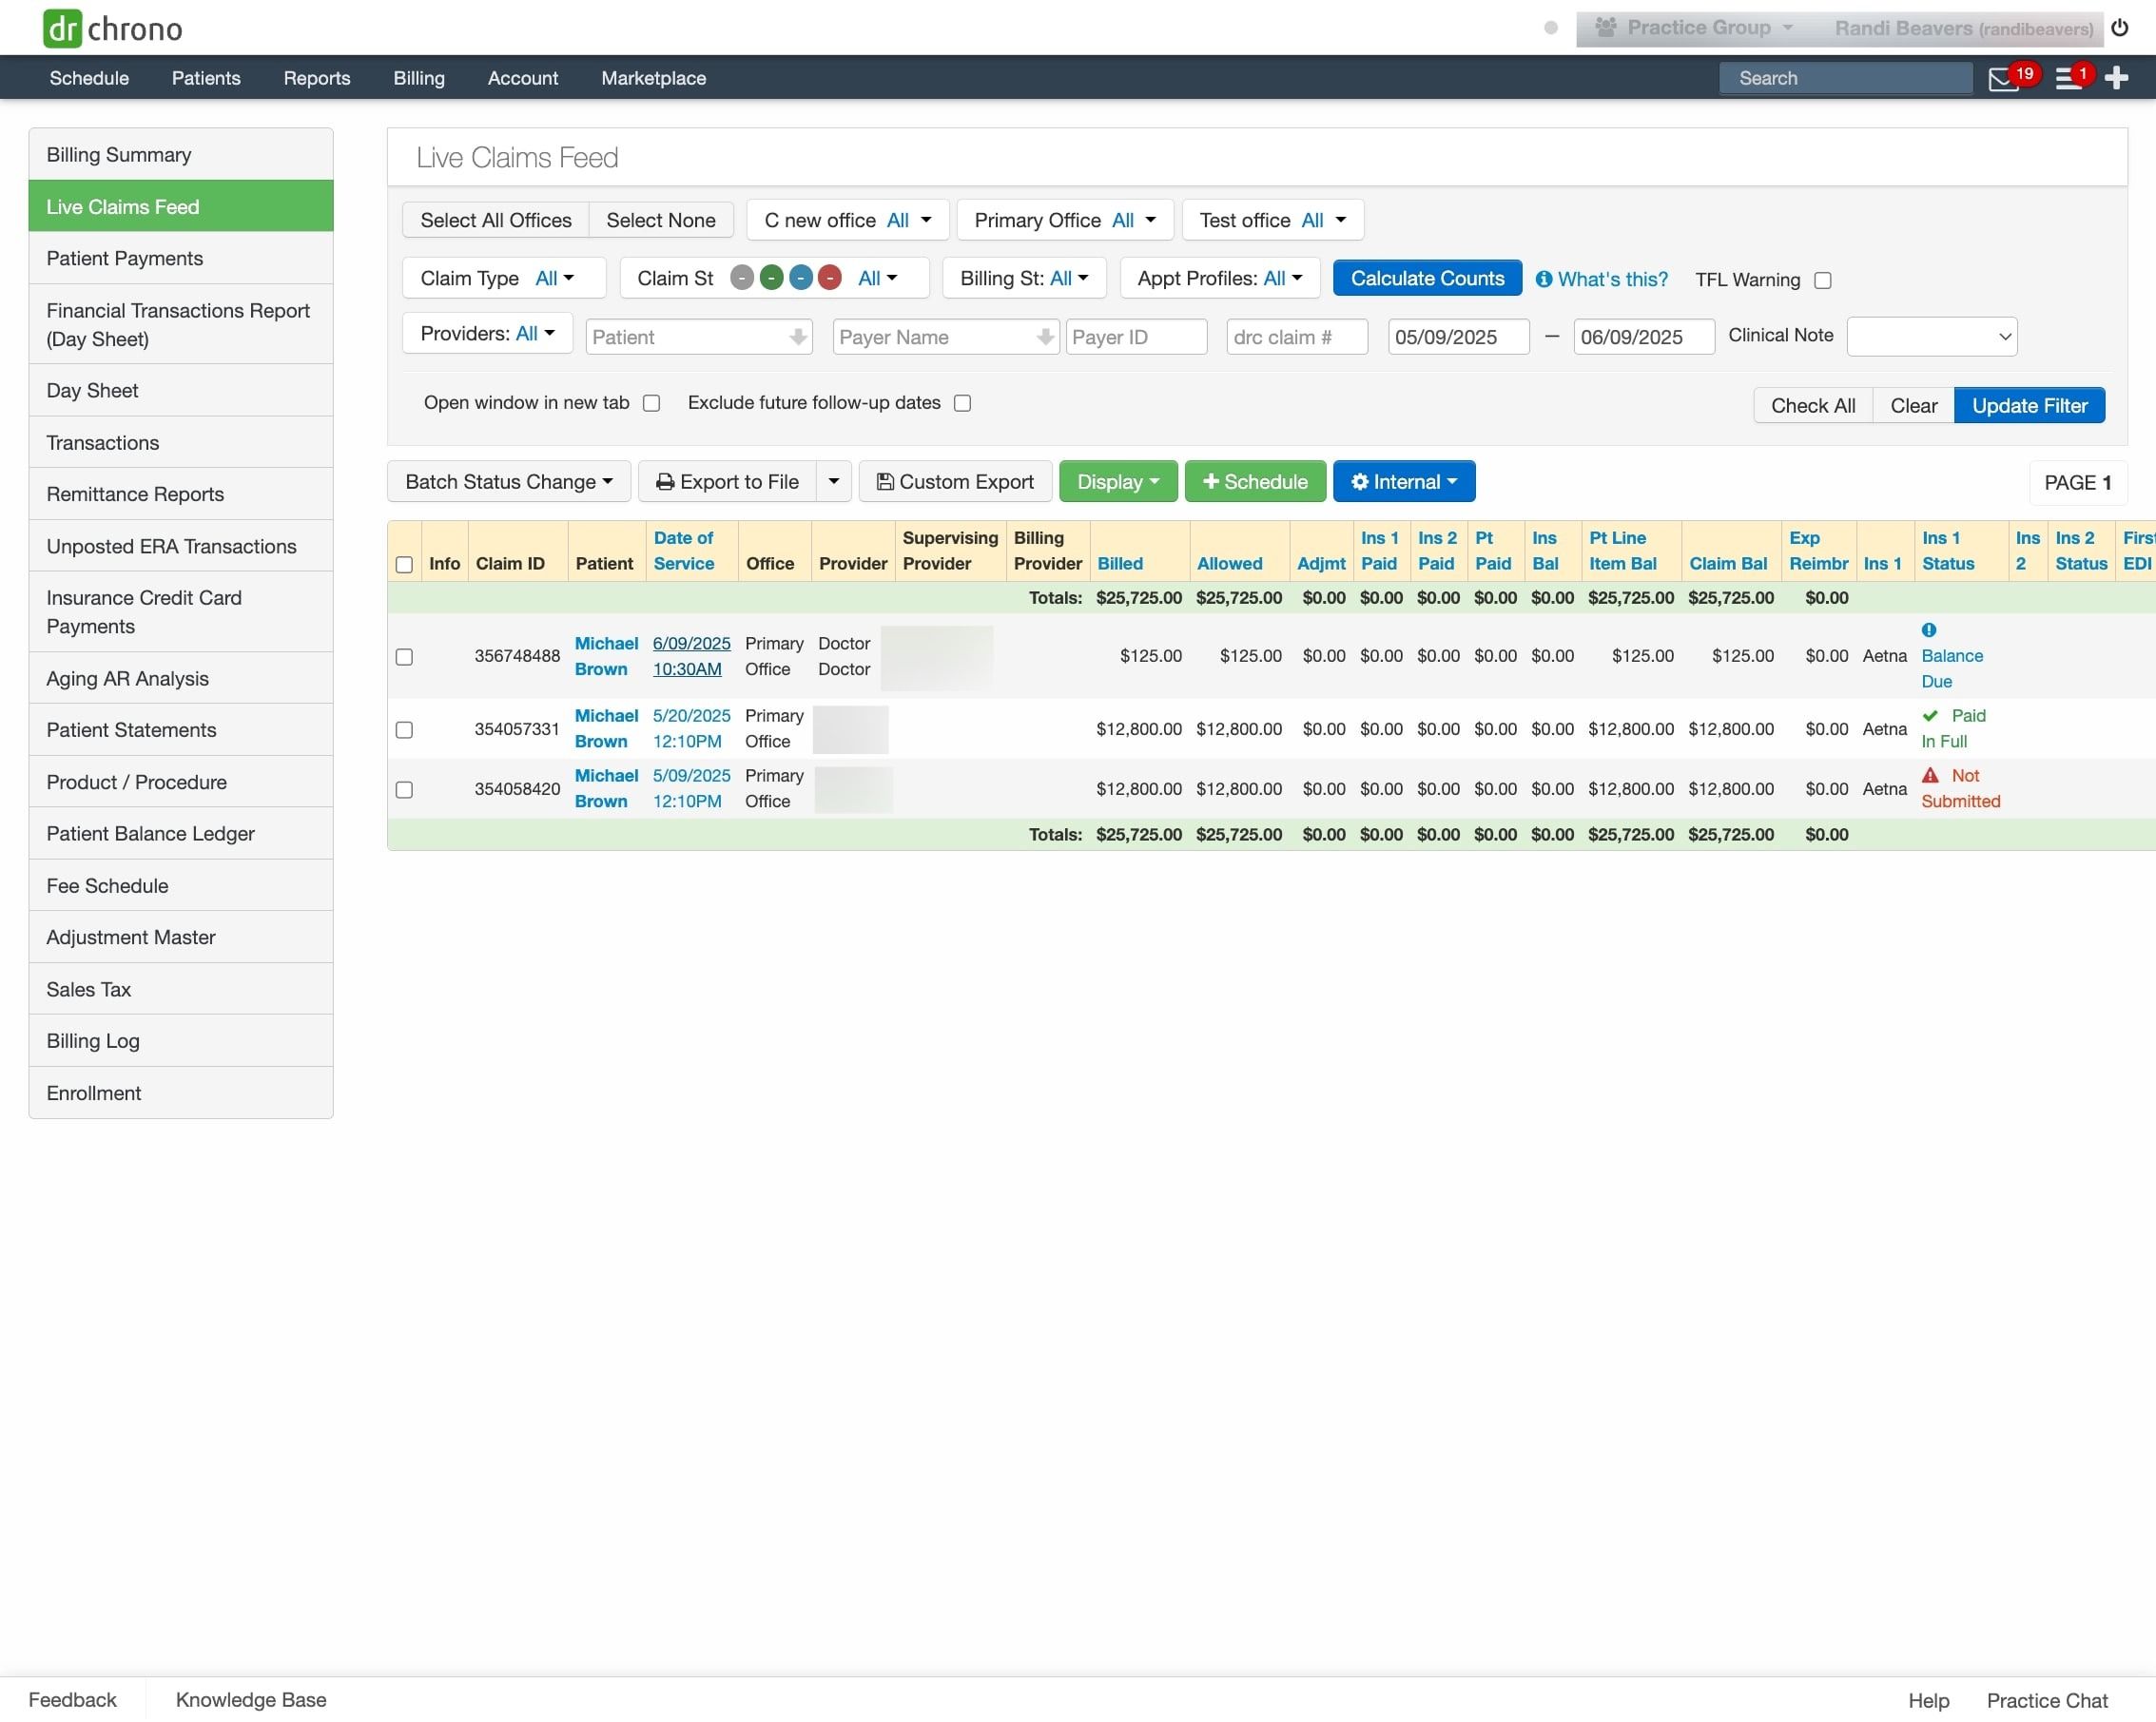2156x1722 pixels.
Task: Open the Patients menu
Action: coord(206,78)
